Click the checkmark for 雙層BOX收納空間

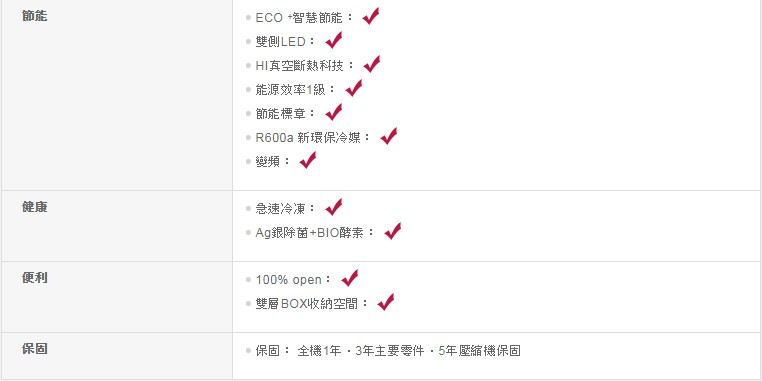click(386, 302)
